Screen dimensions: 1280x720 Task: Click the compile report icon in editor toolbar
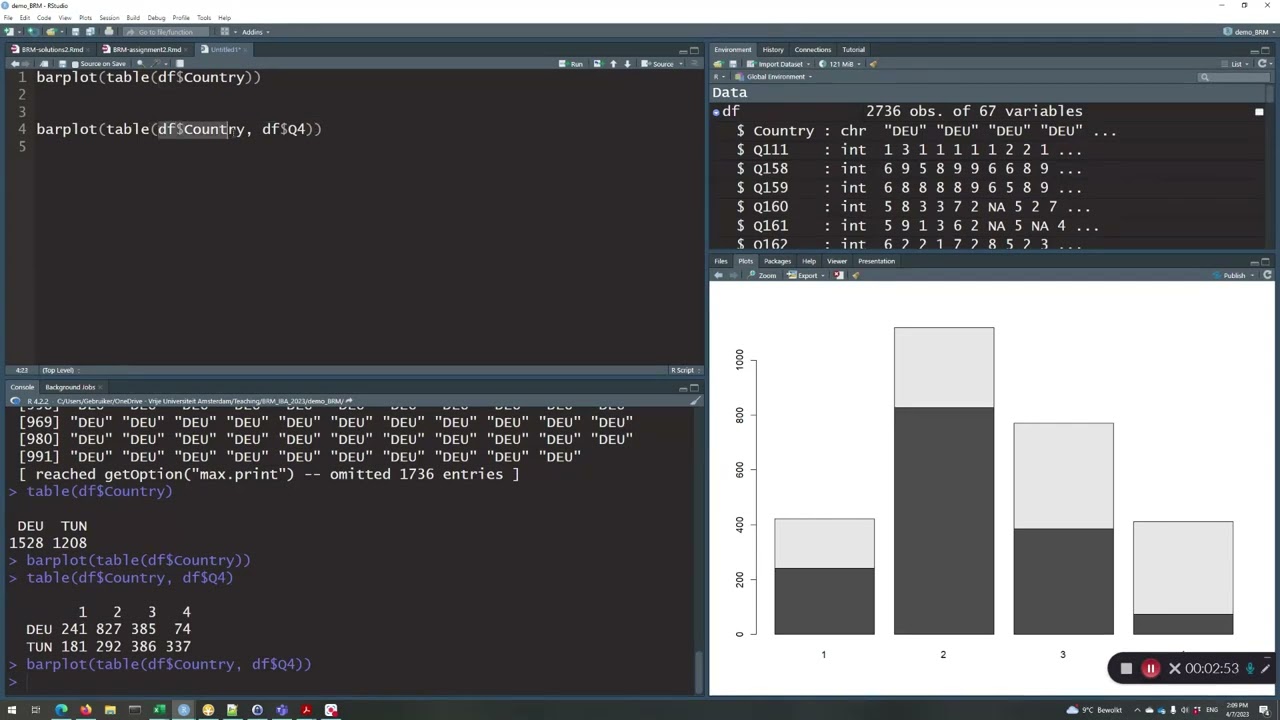point(180,64)
